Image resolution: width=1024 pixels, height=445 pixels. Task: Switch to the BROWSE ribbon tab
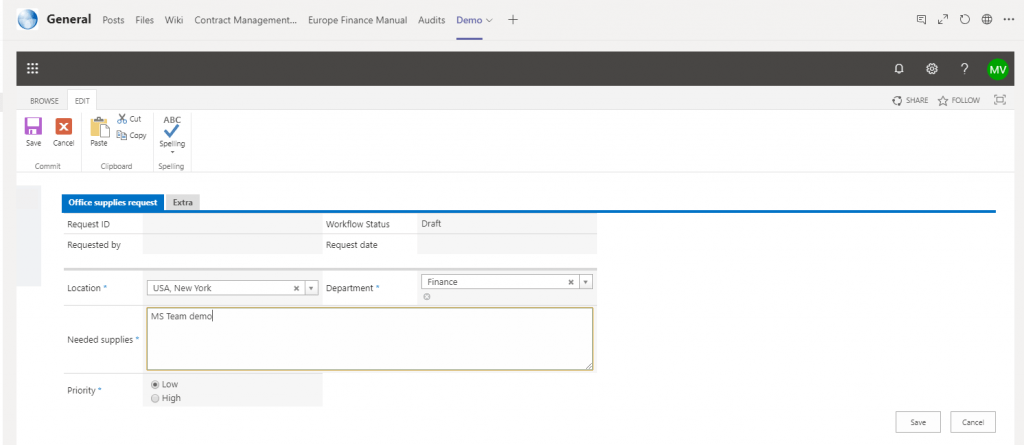(44, 101)
